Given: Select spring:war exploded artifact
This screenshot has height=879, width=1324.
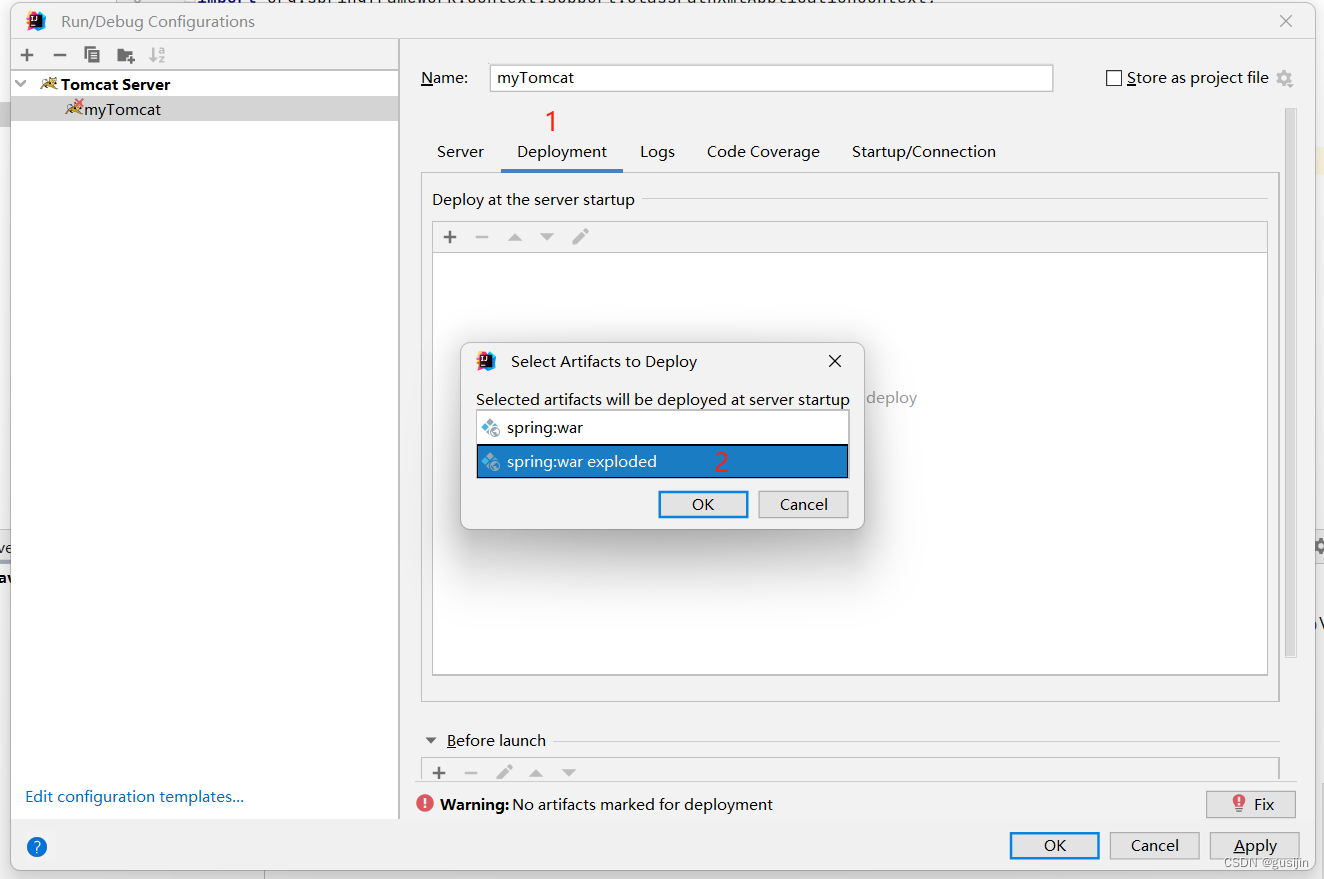Looking at the screenshot, I should point(662,461).
